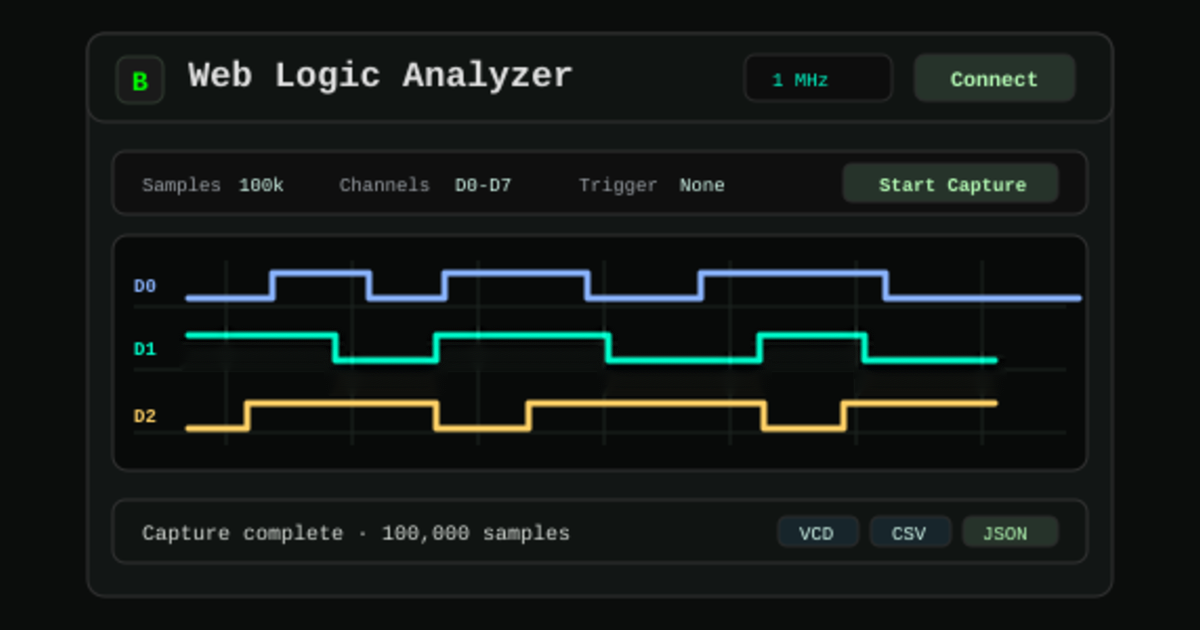Export capture as CSV

point(909,532)
